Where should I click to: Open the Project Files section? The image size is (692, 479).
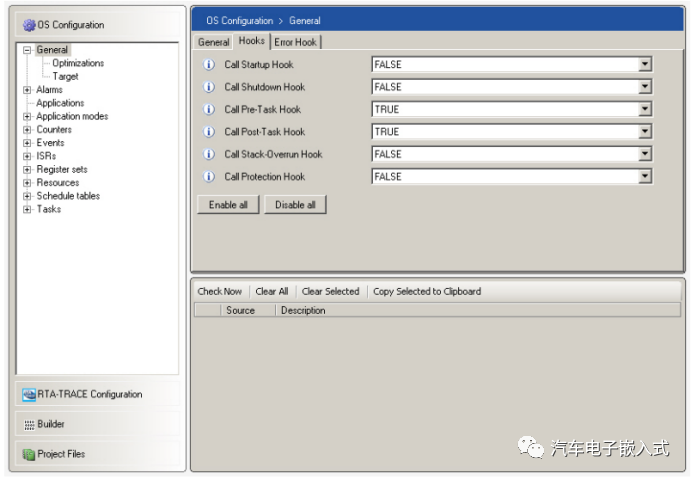pyautogui.click(x=98, y=454)
